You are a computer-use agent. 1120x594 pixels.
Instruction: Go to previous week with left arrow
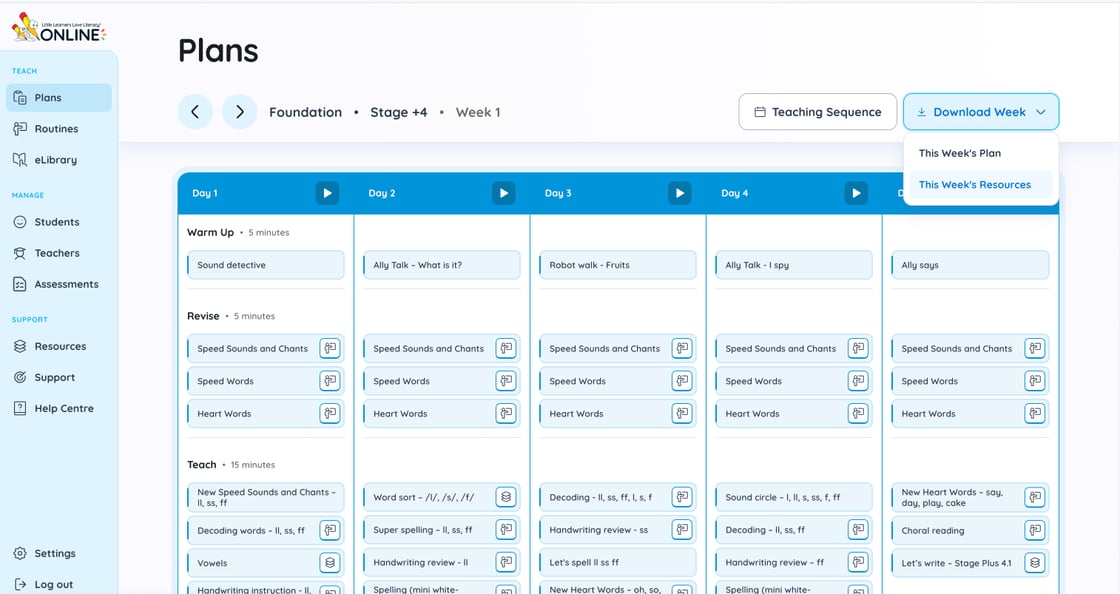[195, 112]
